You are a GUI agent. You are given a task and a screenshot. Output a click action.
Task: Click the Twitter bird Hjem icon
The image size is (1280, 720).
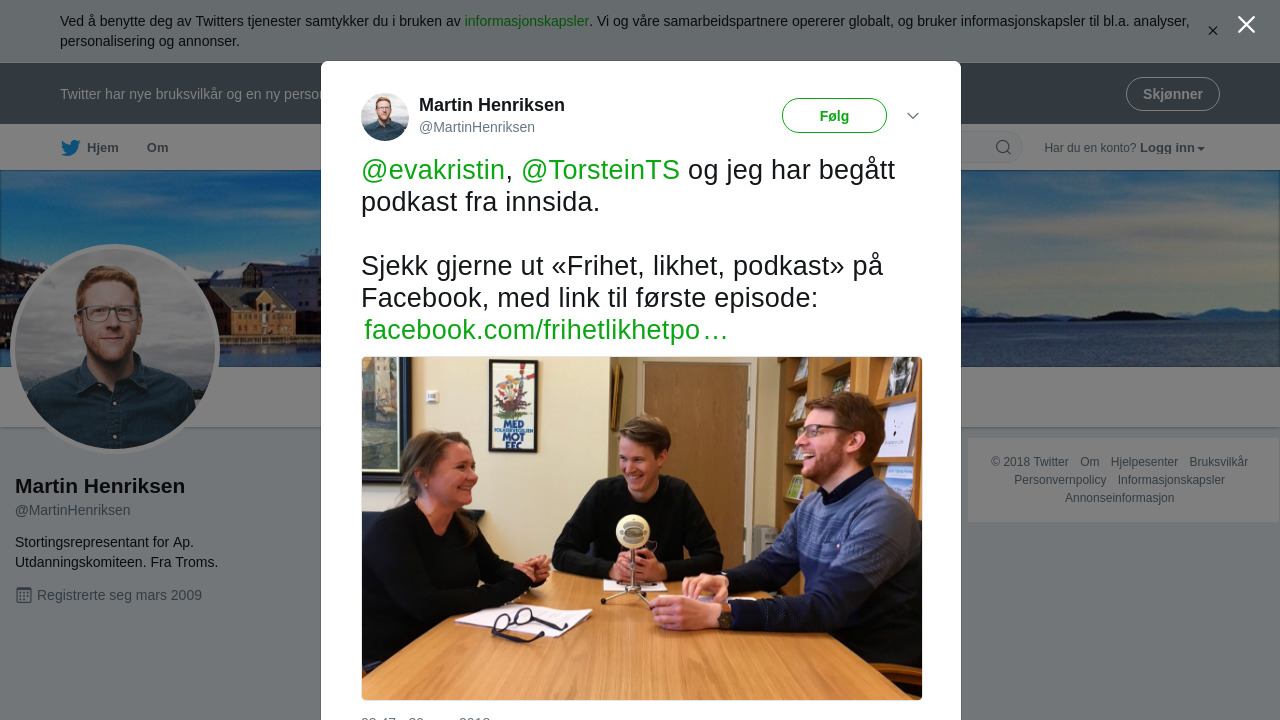[x=70, y=148]
